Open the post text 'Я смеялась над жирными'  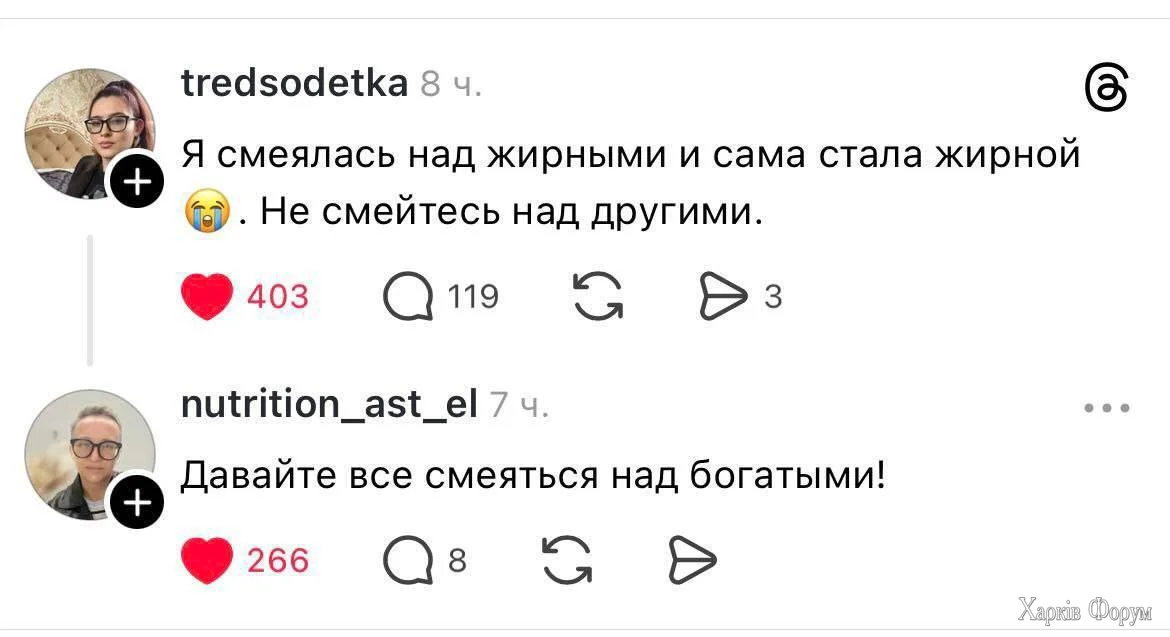[630, 157]
